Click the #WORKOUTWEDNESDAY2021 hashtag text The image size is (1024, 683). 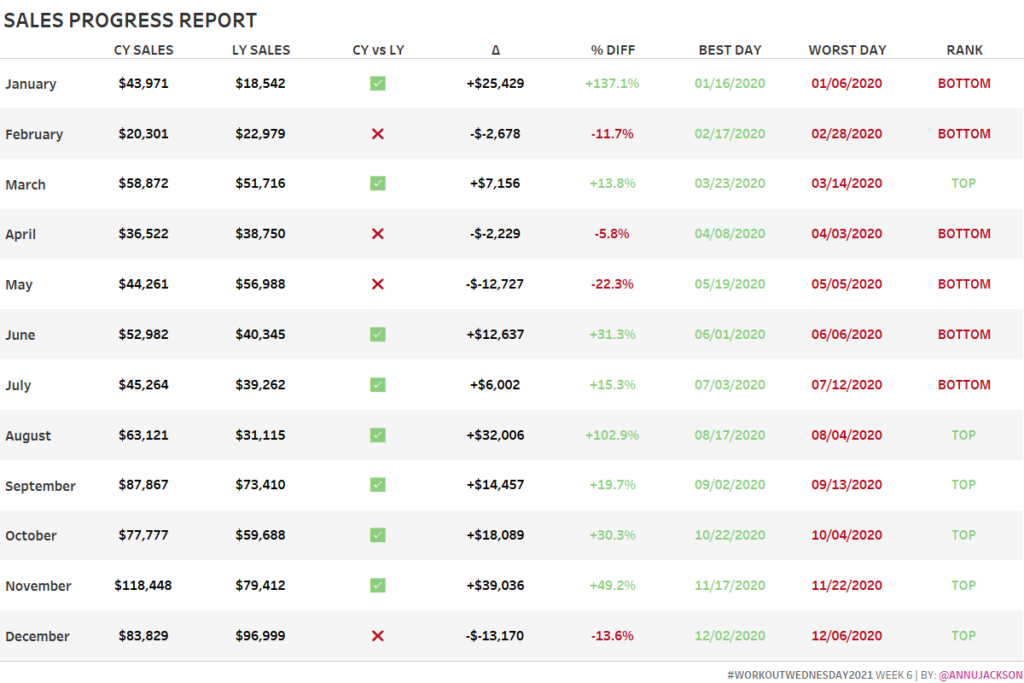point(799,675)
